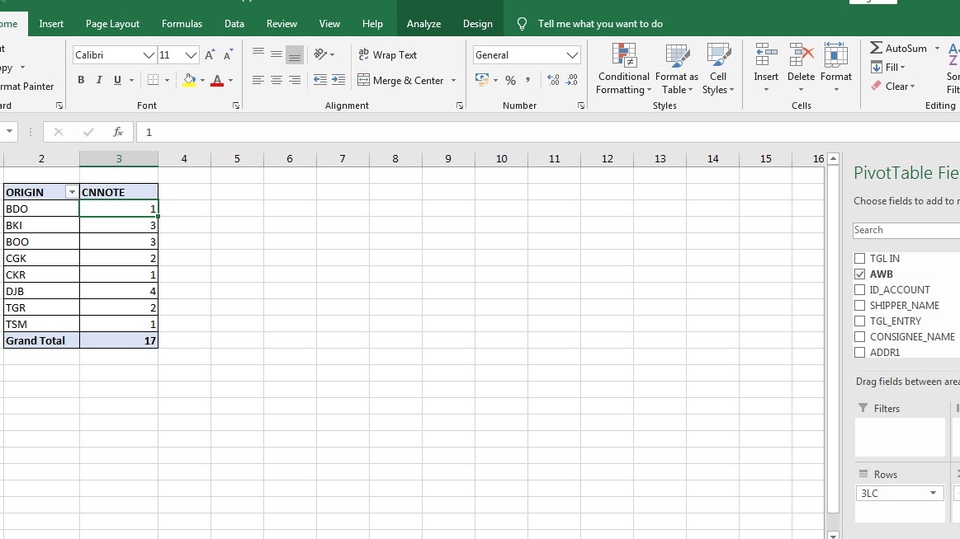Screen dimensions: 960x539
Task: Uncheck the AWB field
Action: [860, 274]
